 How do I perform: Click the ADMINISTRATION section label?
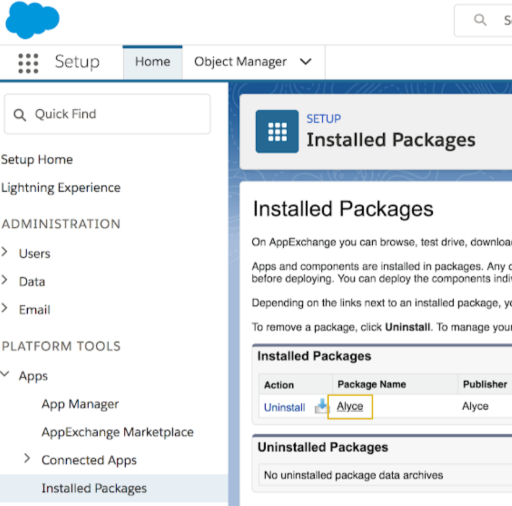point(61,224)
